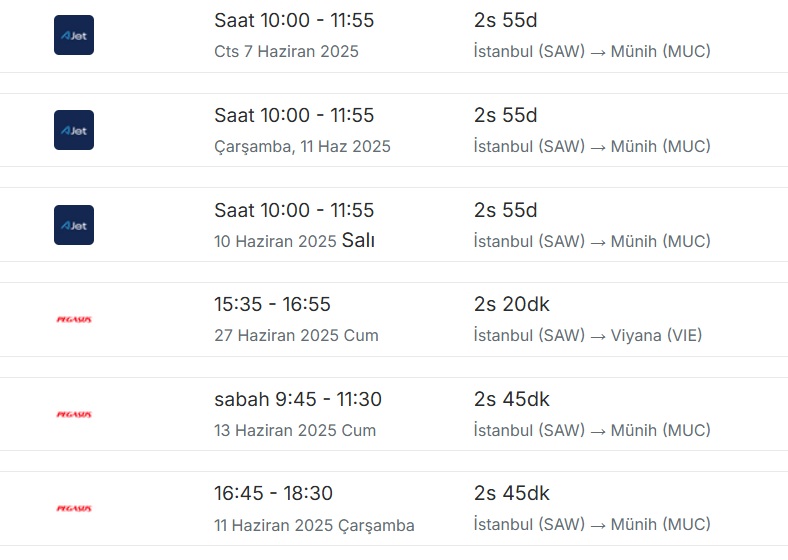Click date 27 Haziran 2025 Cum

(x=297, y=335)
